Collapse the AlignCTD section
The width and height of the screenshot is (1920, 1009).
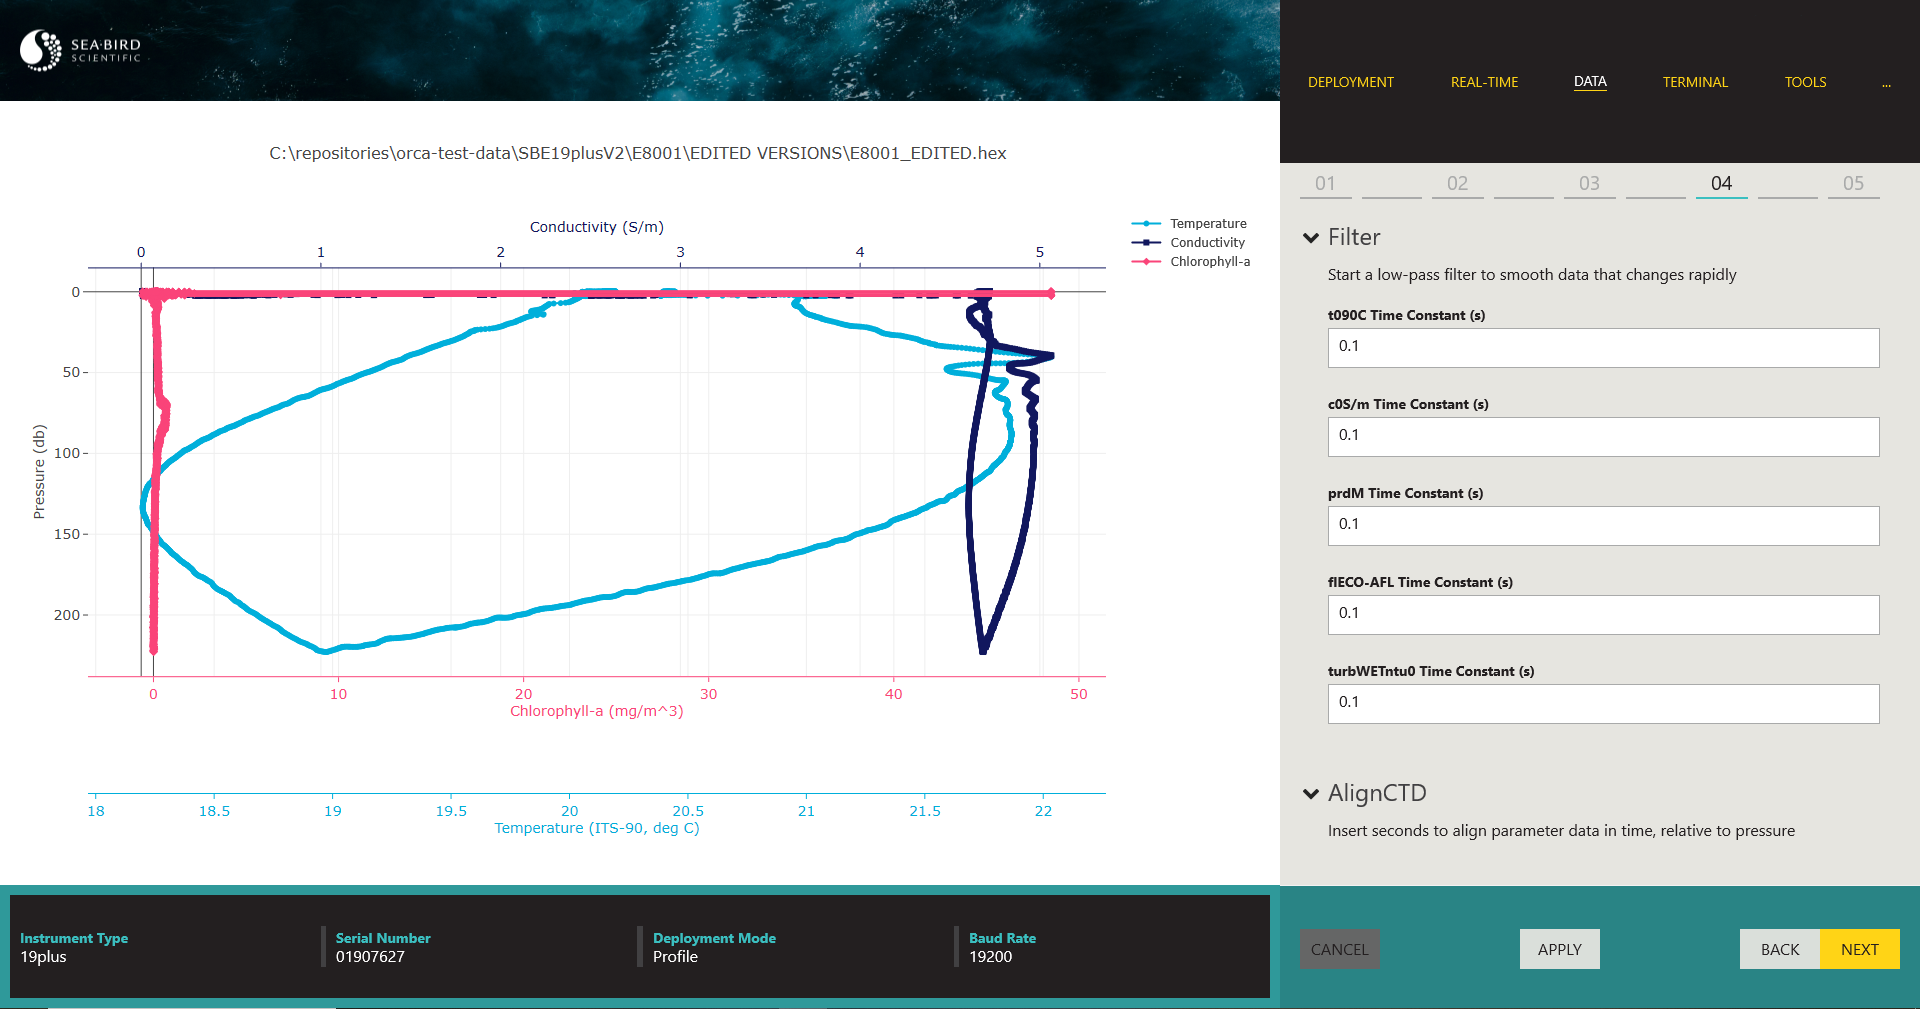point(1311,794)
